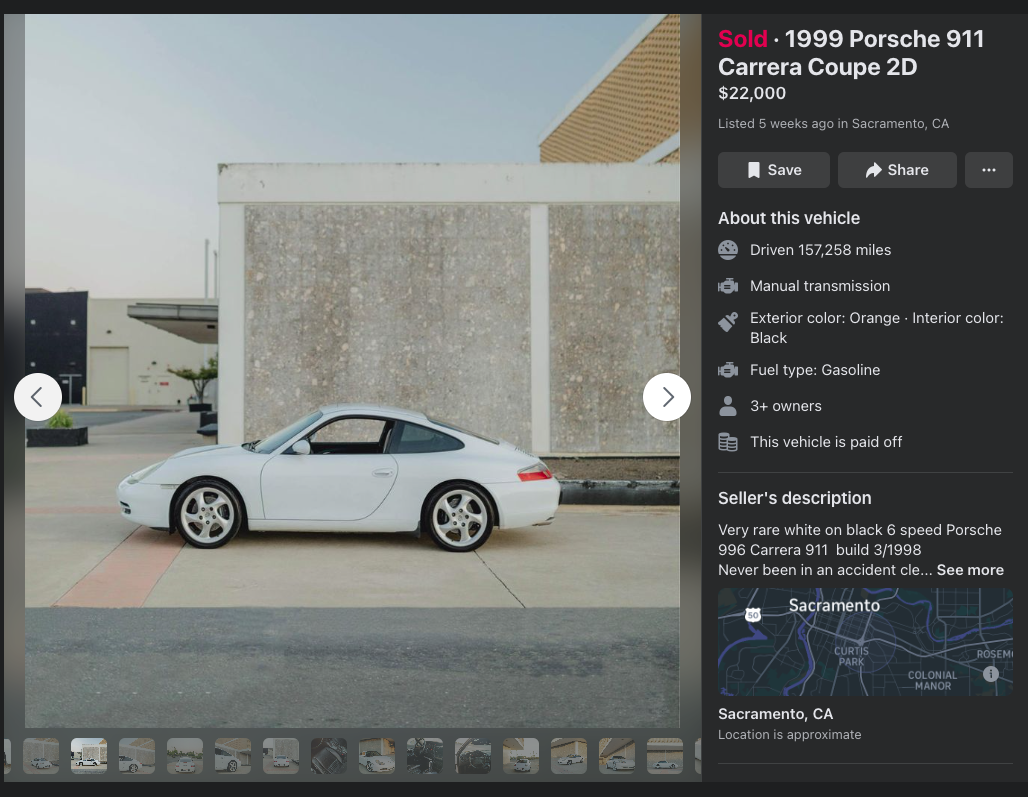Click the Seller's description heading

[x=795, y=498]
